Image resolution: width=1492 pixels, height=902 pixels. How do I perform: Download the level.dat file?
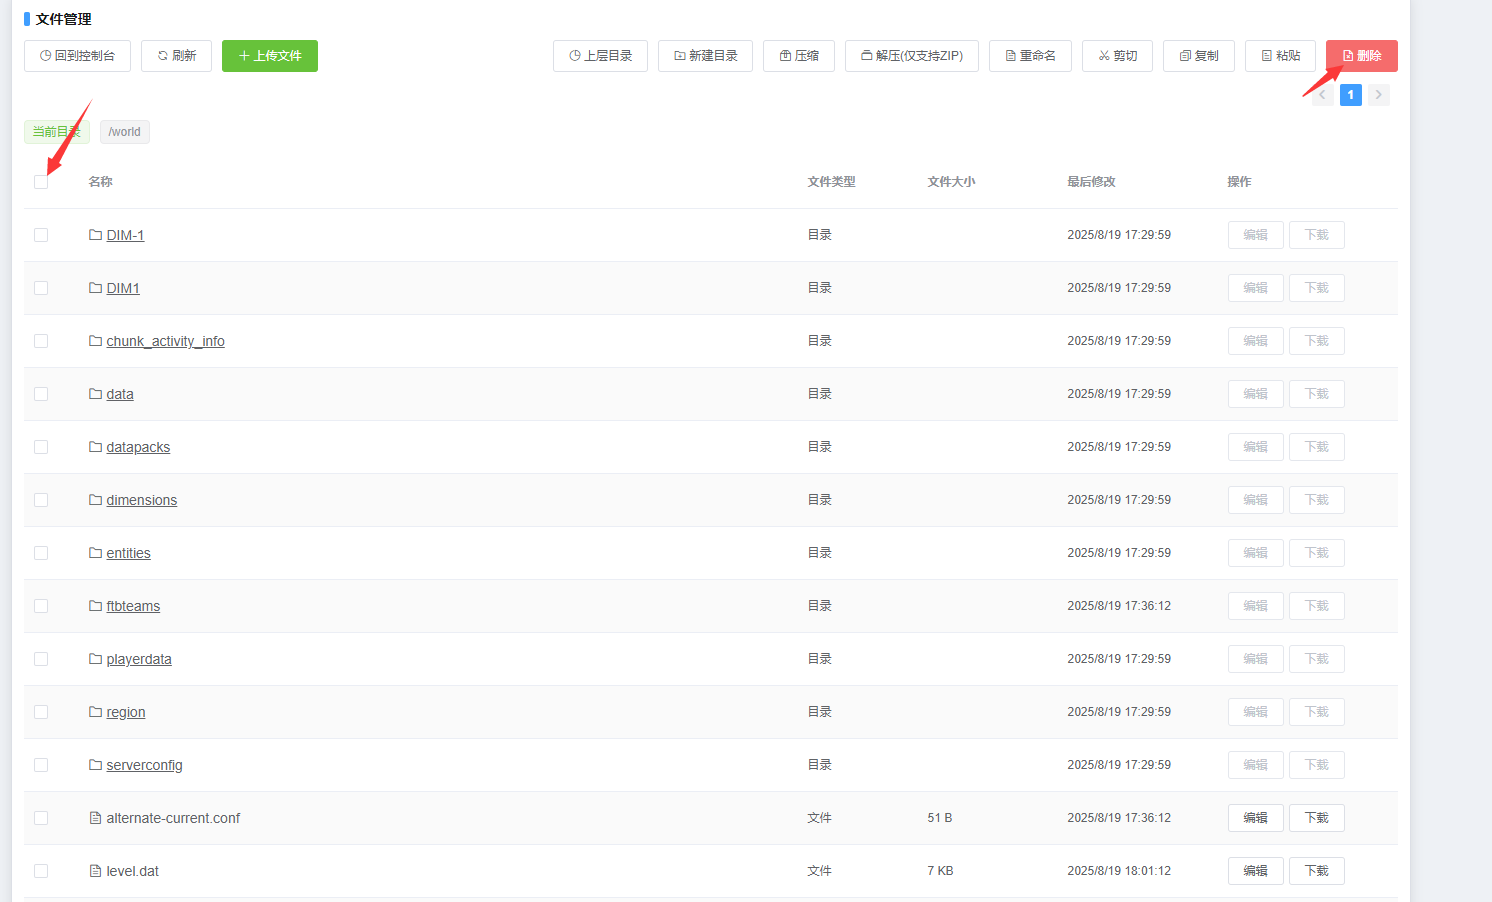pos(1316,871)
